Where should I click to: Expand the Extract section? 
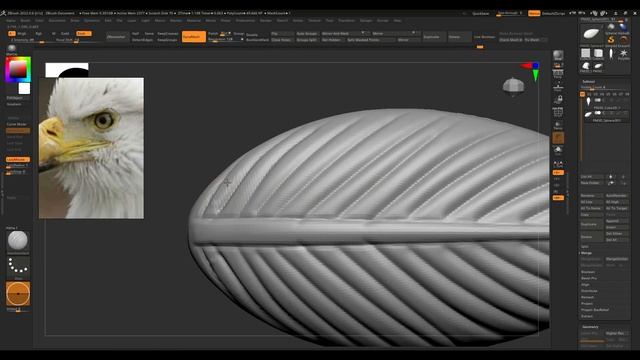point(587,316)
